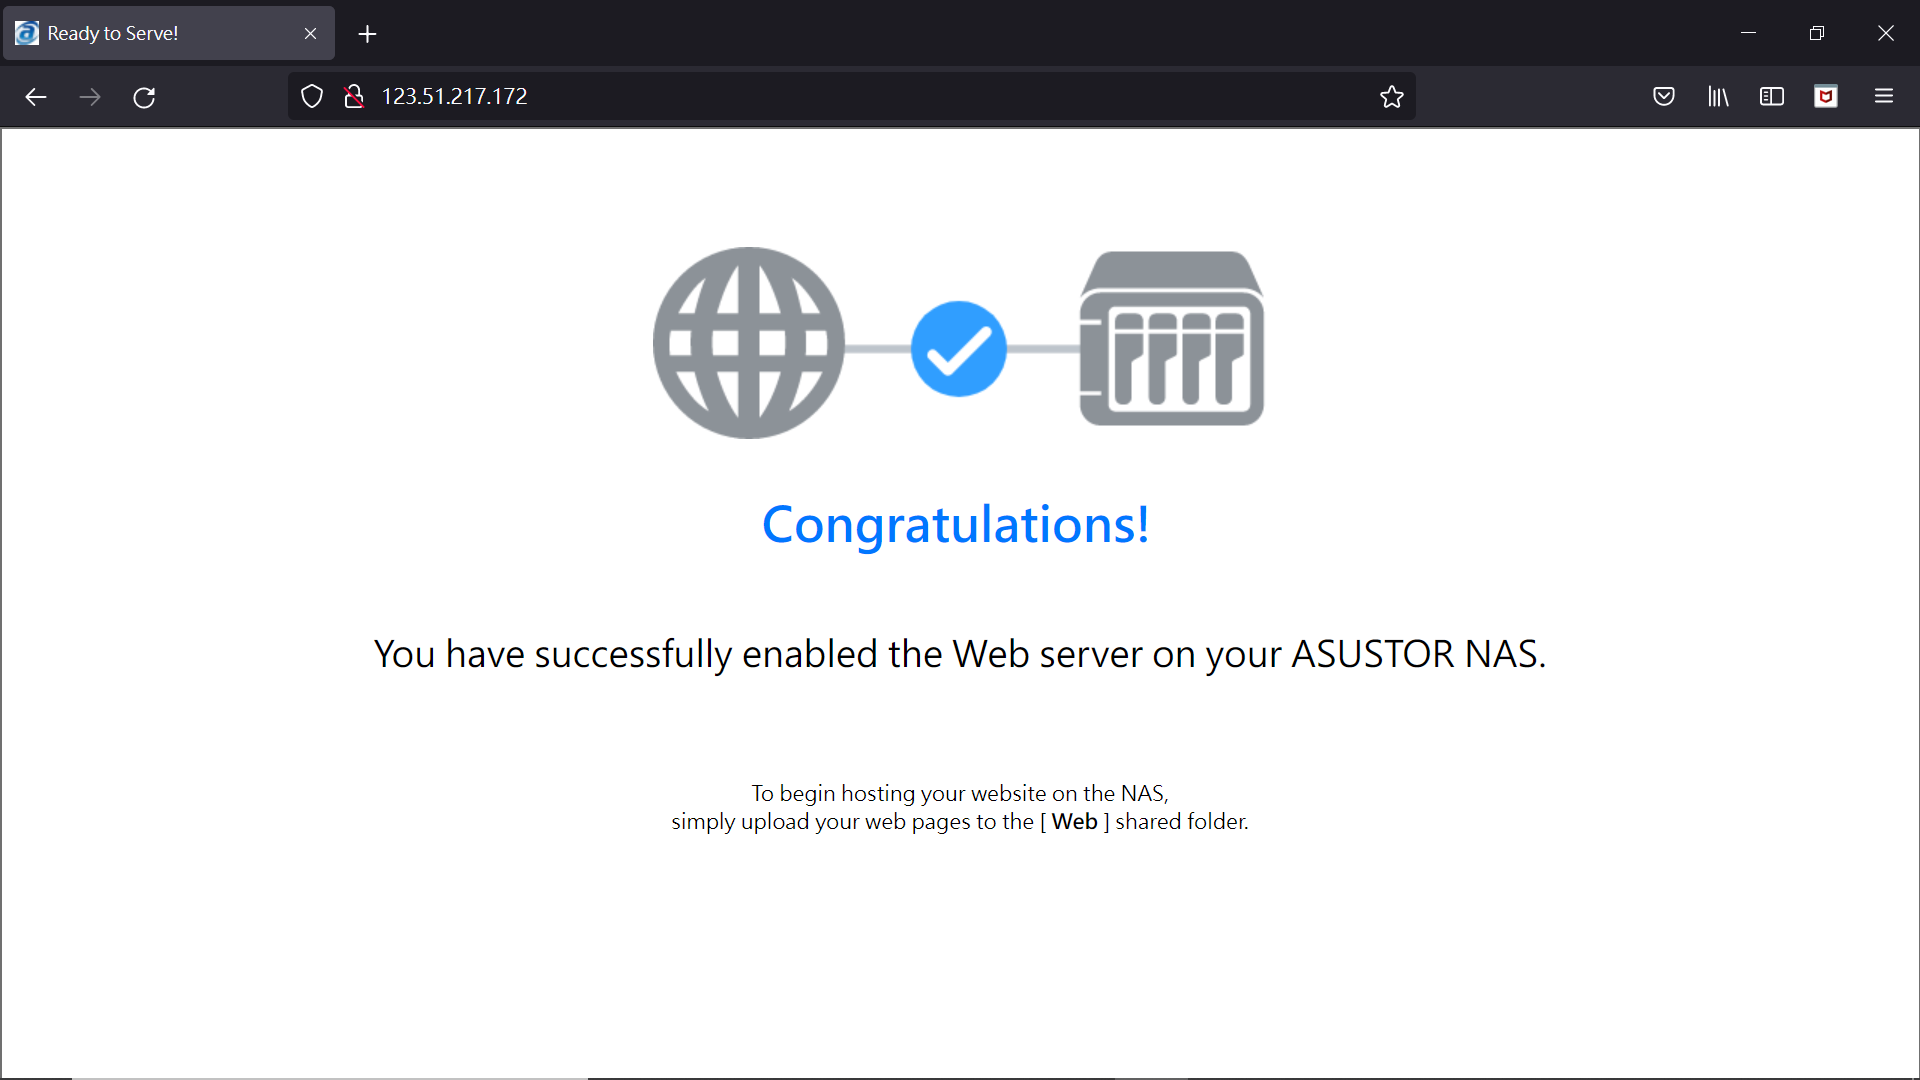
Task: Open the Library bookmarks and history
Action: [x=1718, y=97]
